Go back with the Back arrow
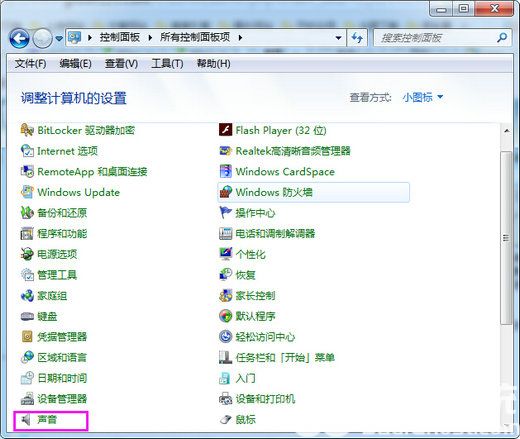 pyautogui.click(x=19, y=38)
